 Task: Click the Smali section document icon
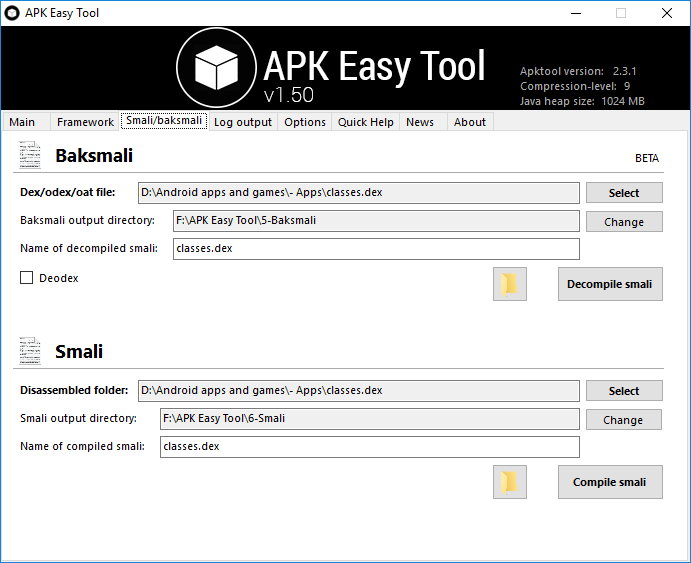tap(30, 351)
